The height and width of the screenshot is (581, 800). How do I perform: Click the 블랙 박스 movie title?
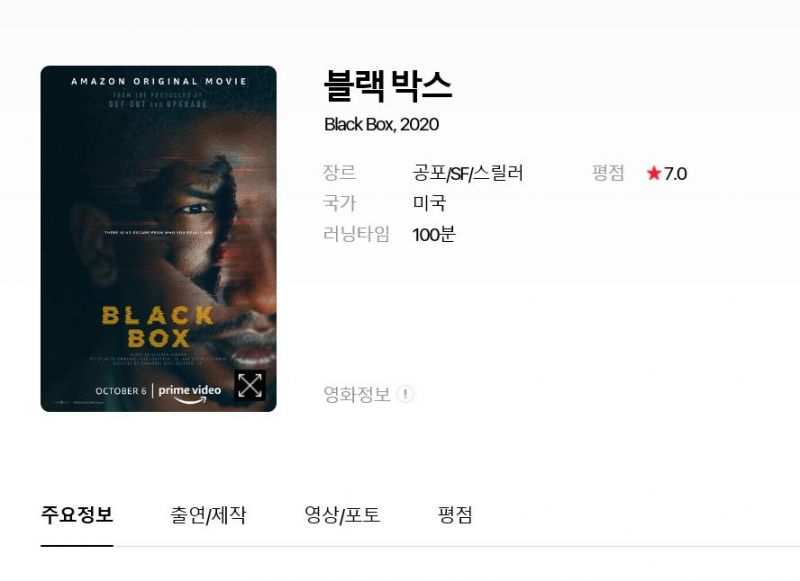(x=388, y=86)
